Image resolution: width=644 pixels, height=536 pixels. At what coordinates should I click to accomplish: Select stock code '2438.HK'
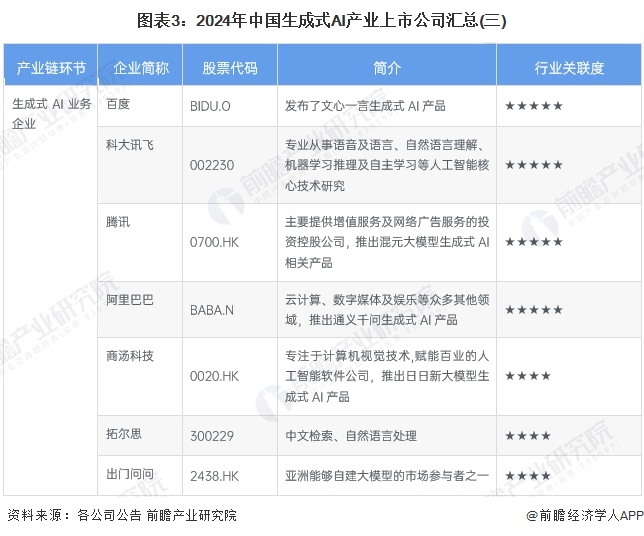click(214, 476)
